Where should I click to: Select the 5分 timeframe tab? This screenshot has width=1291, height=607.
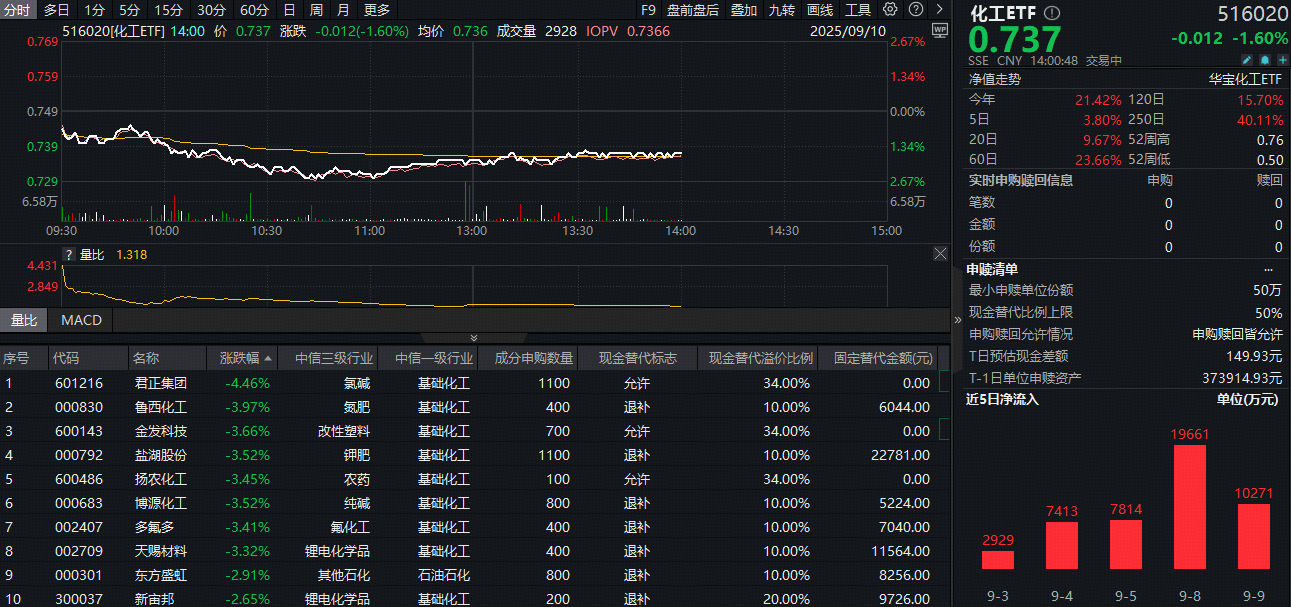click(x=129, y=10)
